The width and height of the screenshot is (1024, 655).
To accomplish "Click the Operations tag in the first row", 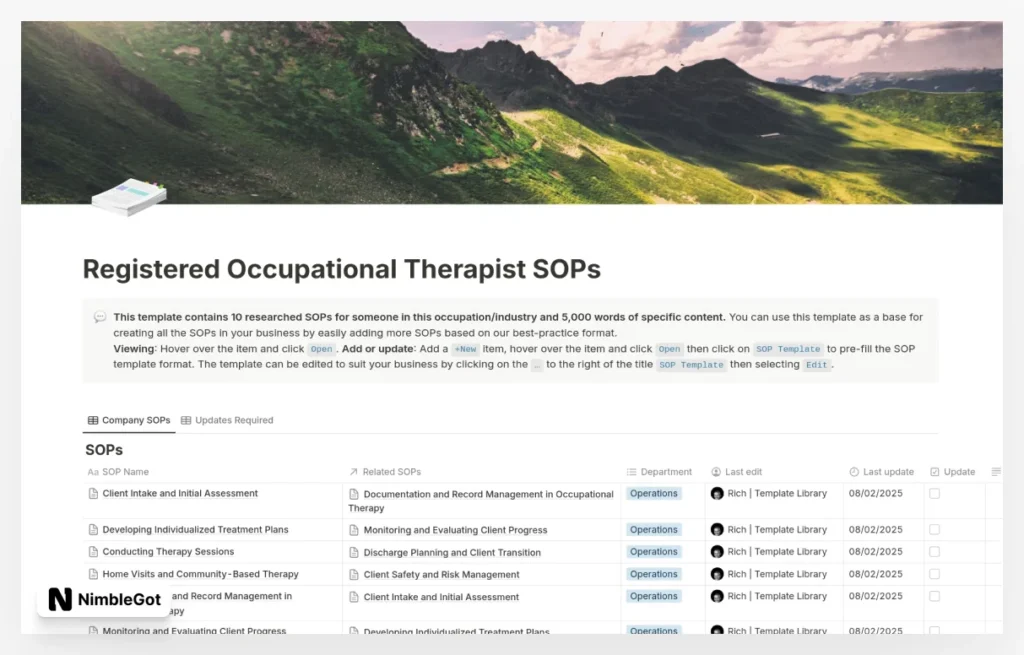I will click(654, 493).
